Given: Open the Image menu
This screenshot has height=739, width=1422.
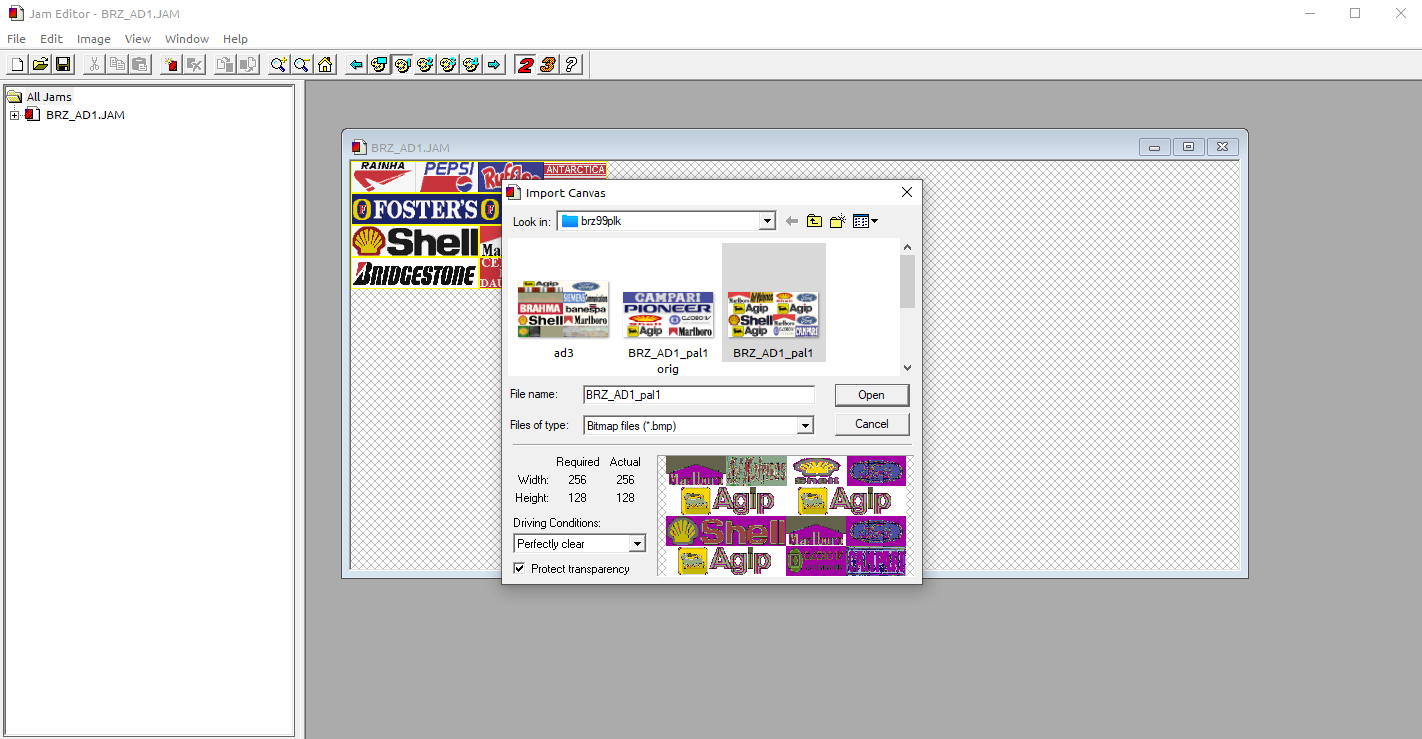Looking at the screenshot, I should click(x=93, y=39).
